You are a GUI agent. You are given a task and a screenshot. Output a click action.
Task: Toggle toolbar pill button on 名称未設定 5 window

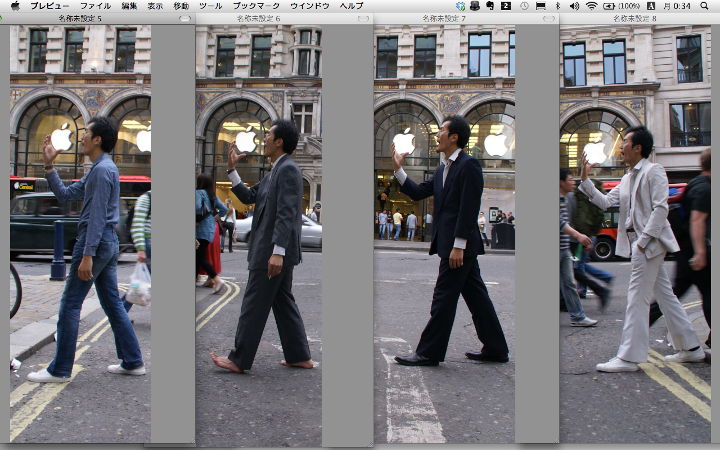[184, 19]
